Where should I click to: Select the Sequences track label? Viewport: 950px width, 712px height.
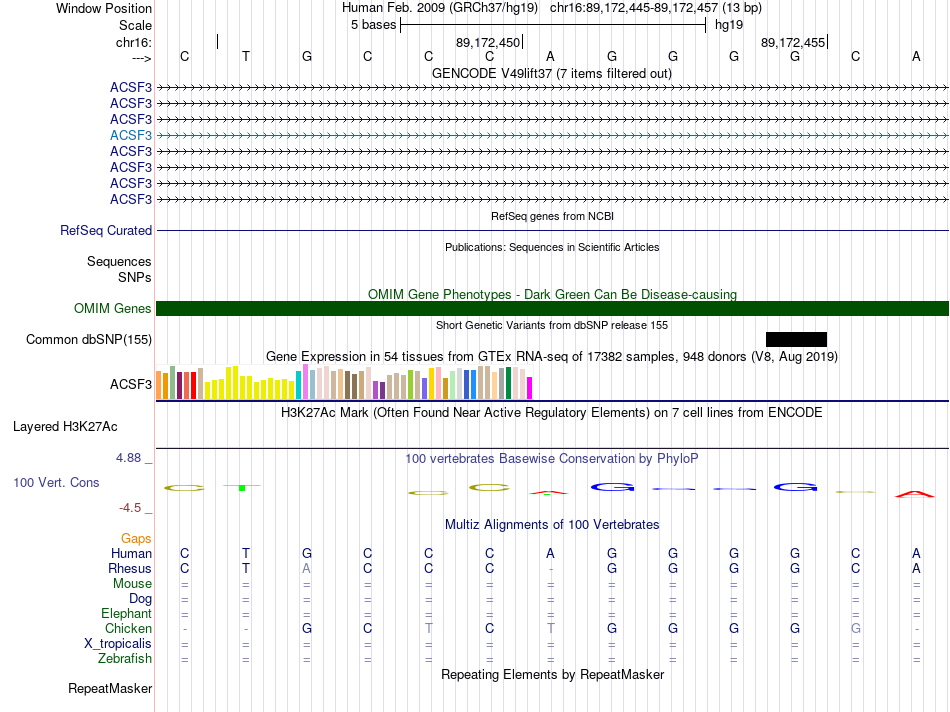pyautogui.click(x=119, y=261)
